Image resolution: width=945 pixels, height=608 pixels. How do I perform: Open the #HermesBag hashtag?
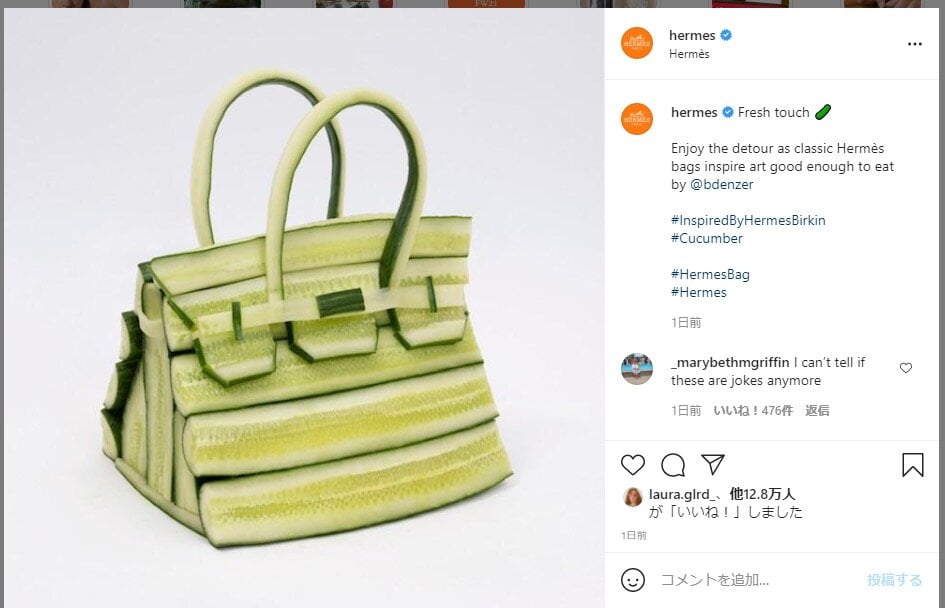point(710,275)
